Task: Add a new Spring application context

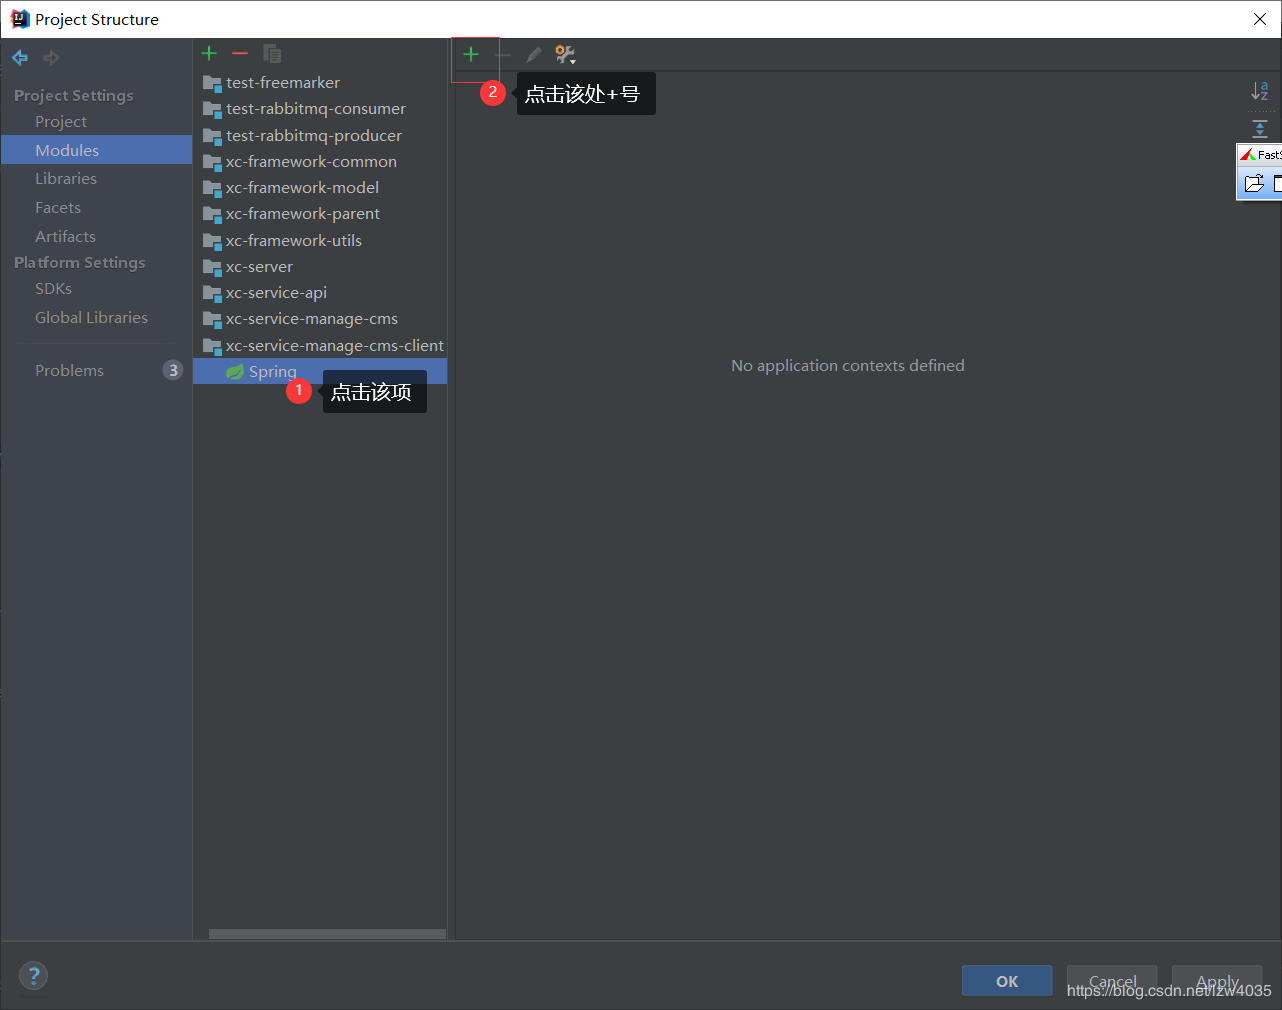Action: point(471,55)
